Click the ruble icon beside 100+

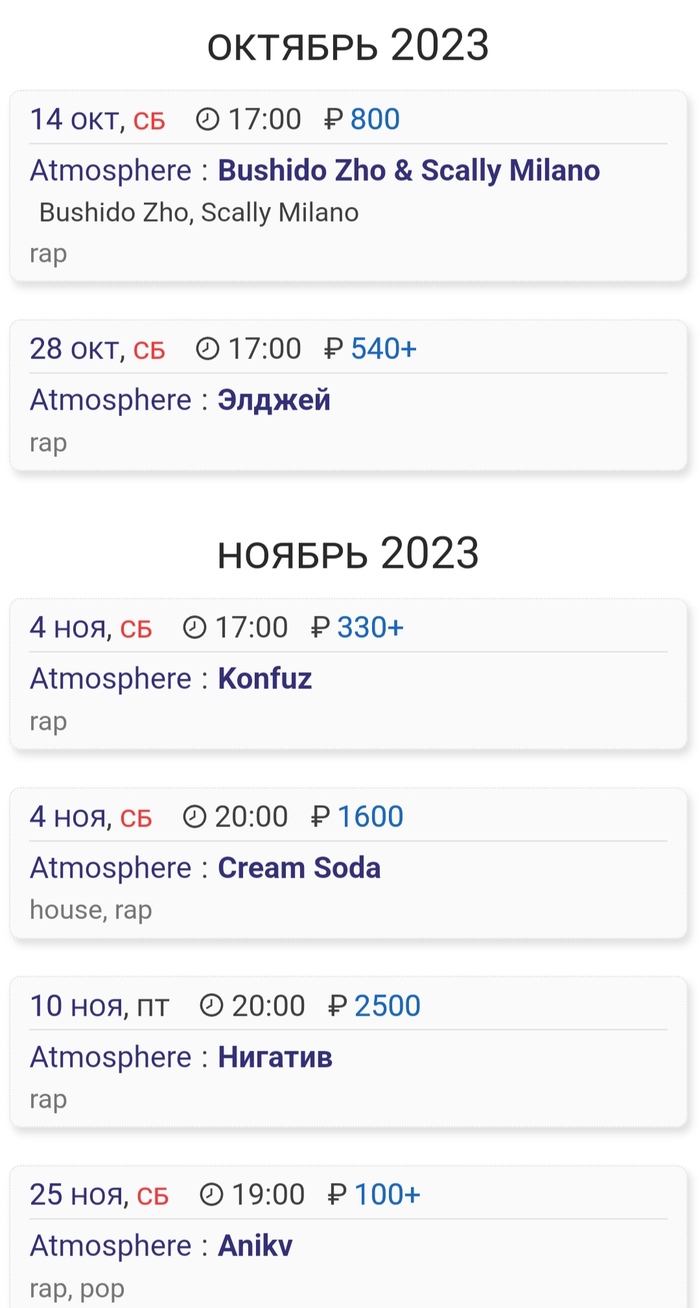pyautogui.click(x=338, y=1195)
